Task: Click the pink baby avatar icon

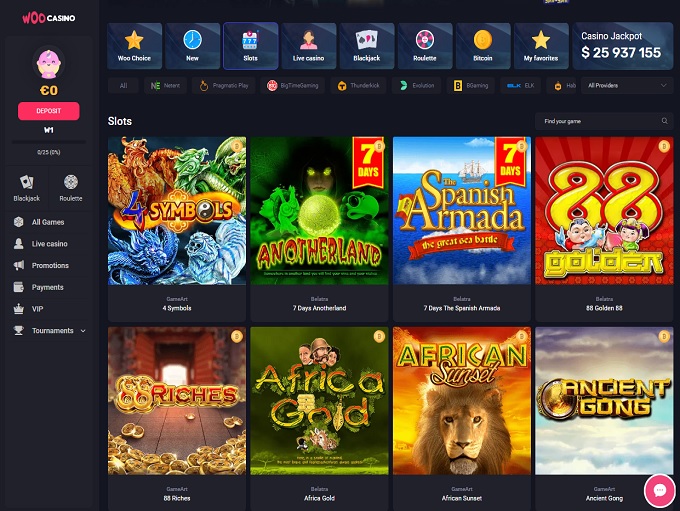Action: point(49,64)
